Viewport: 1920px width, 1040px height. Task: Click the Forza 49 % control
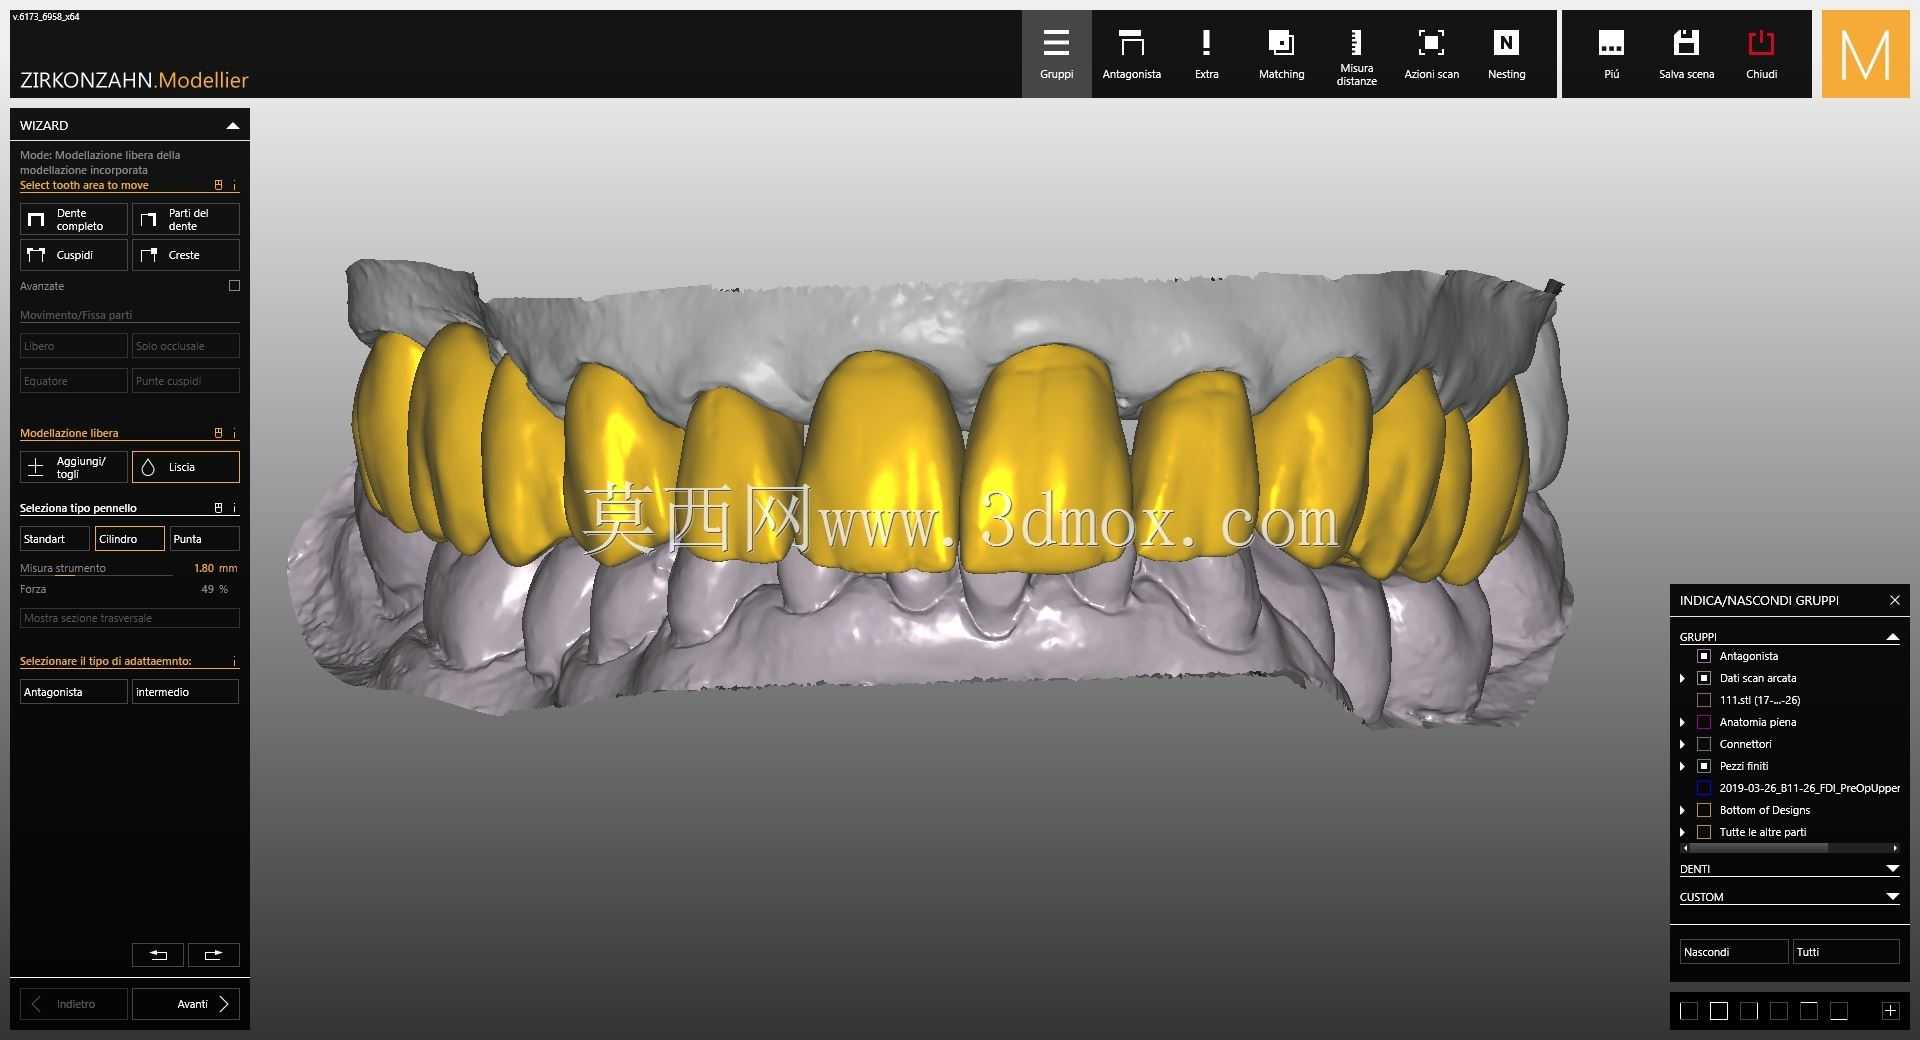point(129,589)
